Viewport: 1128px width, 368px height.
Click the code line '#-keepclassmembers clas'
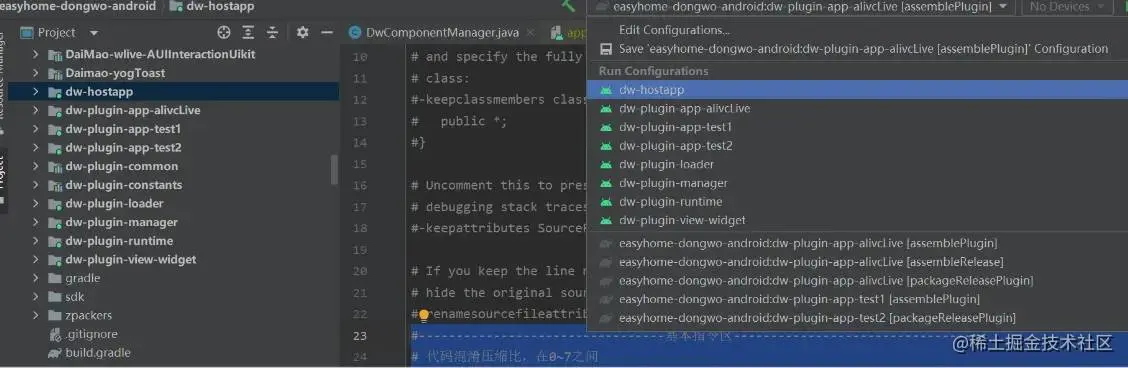click(499, 100)
